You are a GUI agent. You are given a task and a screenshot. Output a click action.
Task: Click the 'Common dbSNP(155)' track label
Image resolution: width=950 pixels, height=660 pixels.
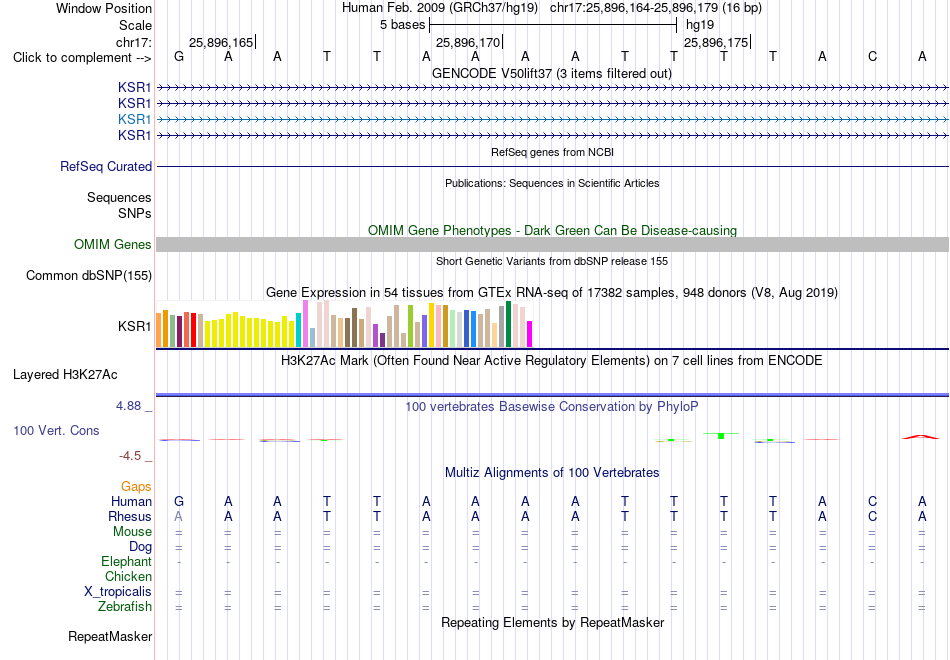tap(89, 276)
